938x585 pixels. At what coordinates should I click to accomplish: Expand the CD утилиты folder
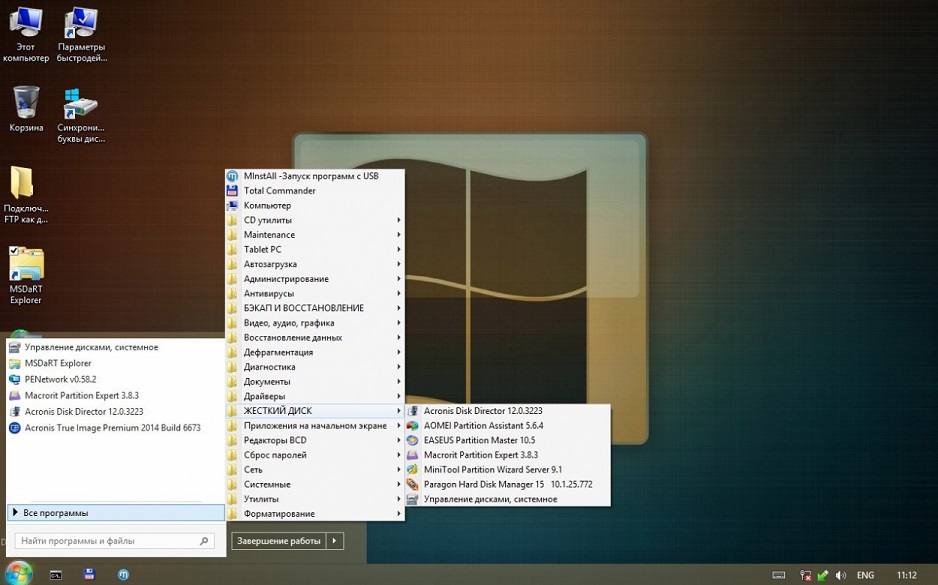(315, 220)
